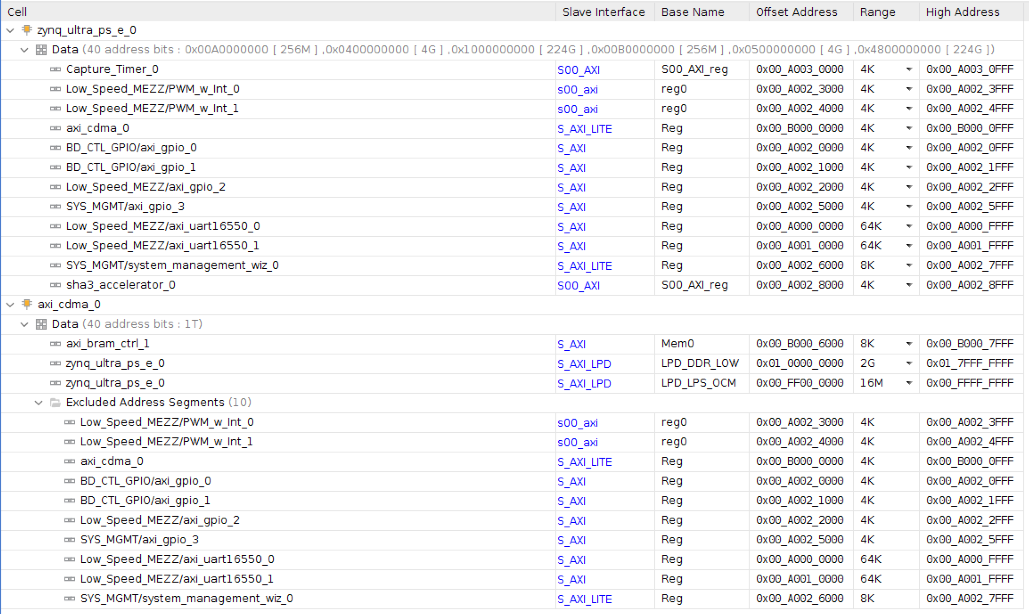Click the High Address column header
Screen dimensions: 1029x614
coord(962,12)
